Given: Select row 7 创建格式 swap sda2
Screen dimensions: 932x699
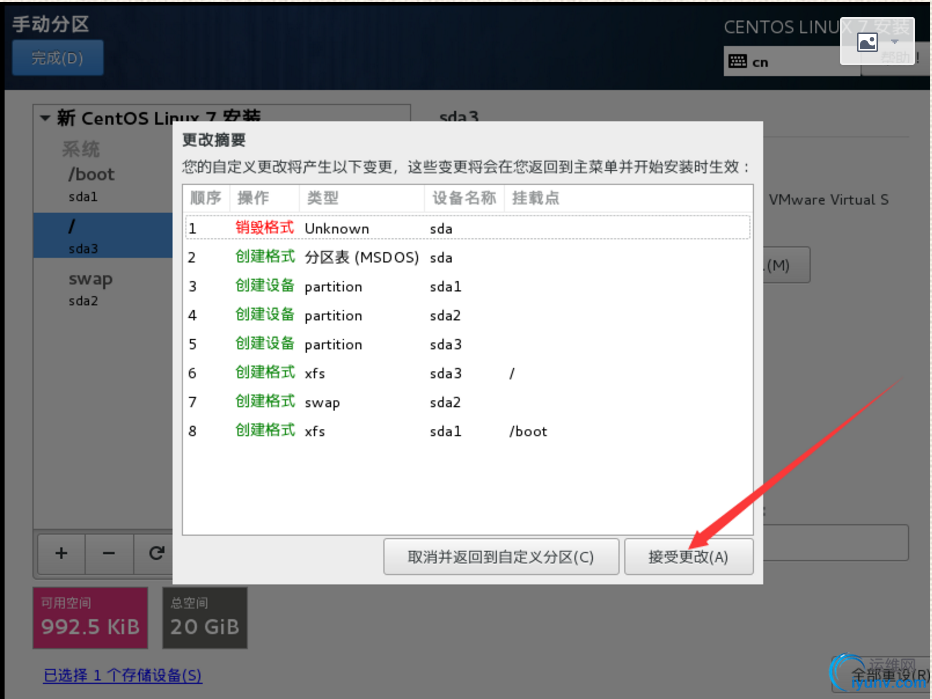Looking at the screenshot, I should point(468,402).
